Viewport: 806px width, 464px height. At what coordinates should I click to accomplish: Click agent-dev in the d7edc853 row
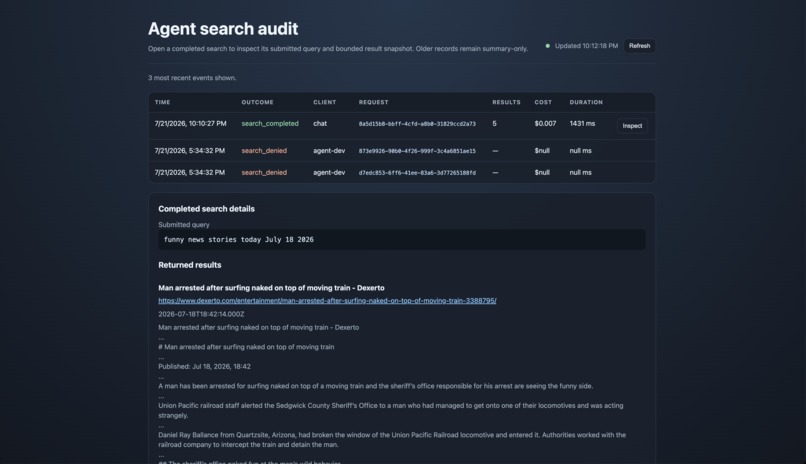329,173
